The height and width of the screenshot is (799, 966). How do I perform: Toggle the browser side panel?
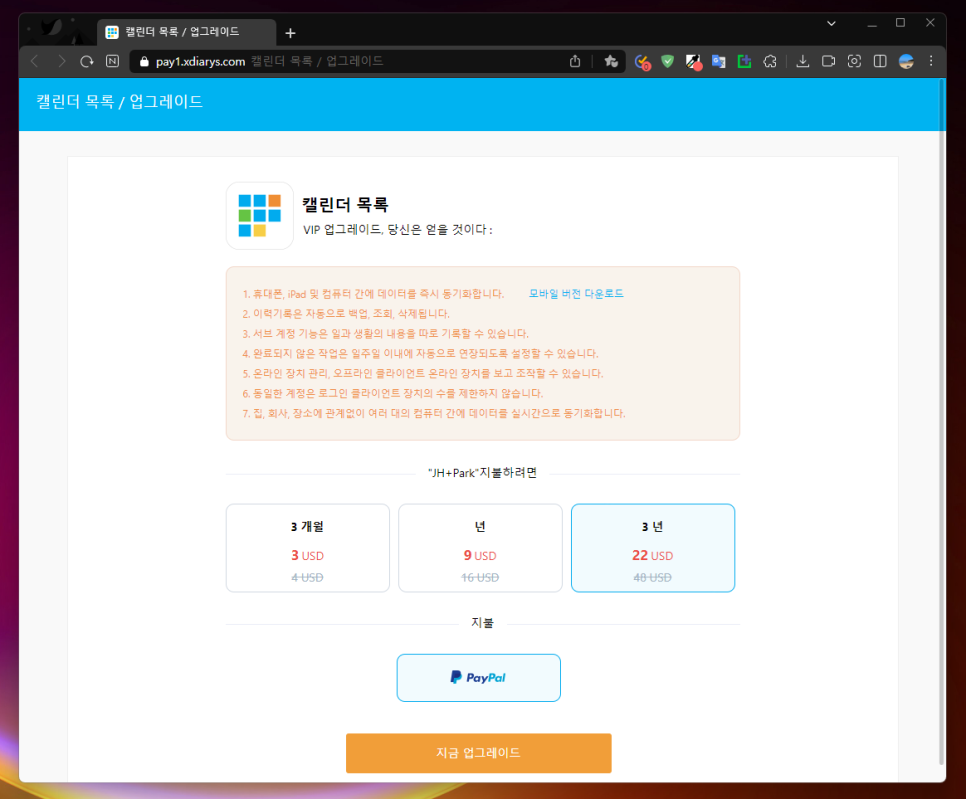880,61
